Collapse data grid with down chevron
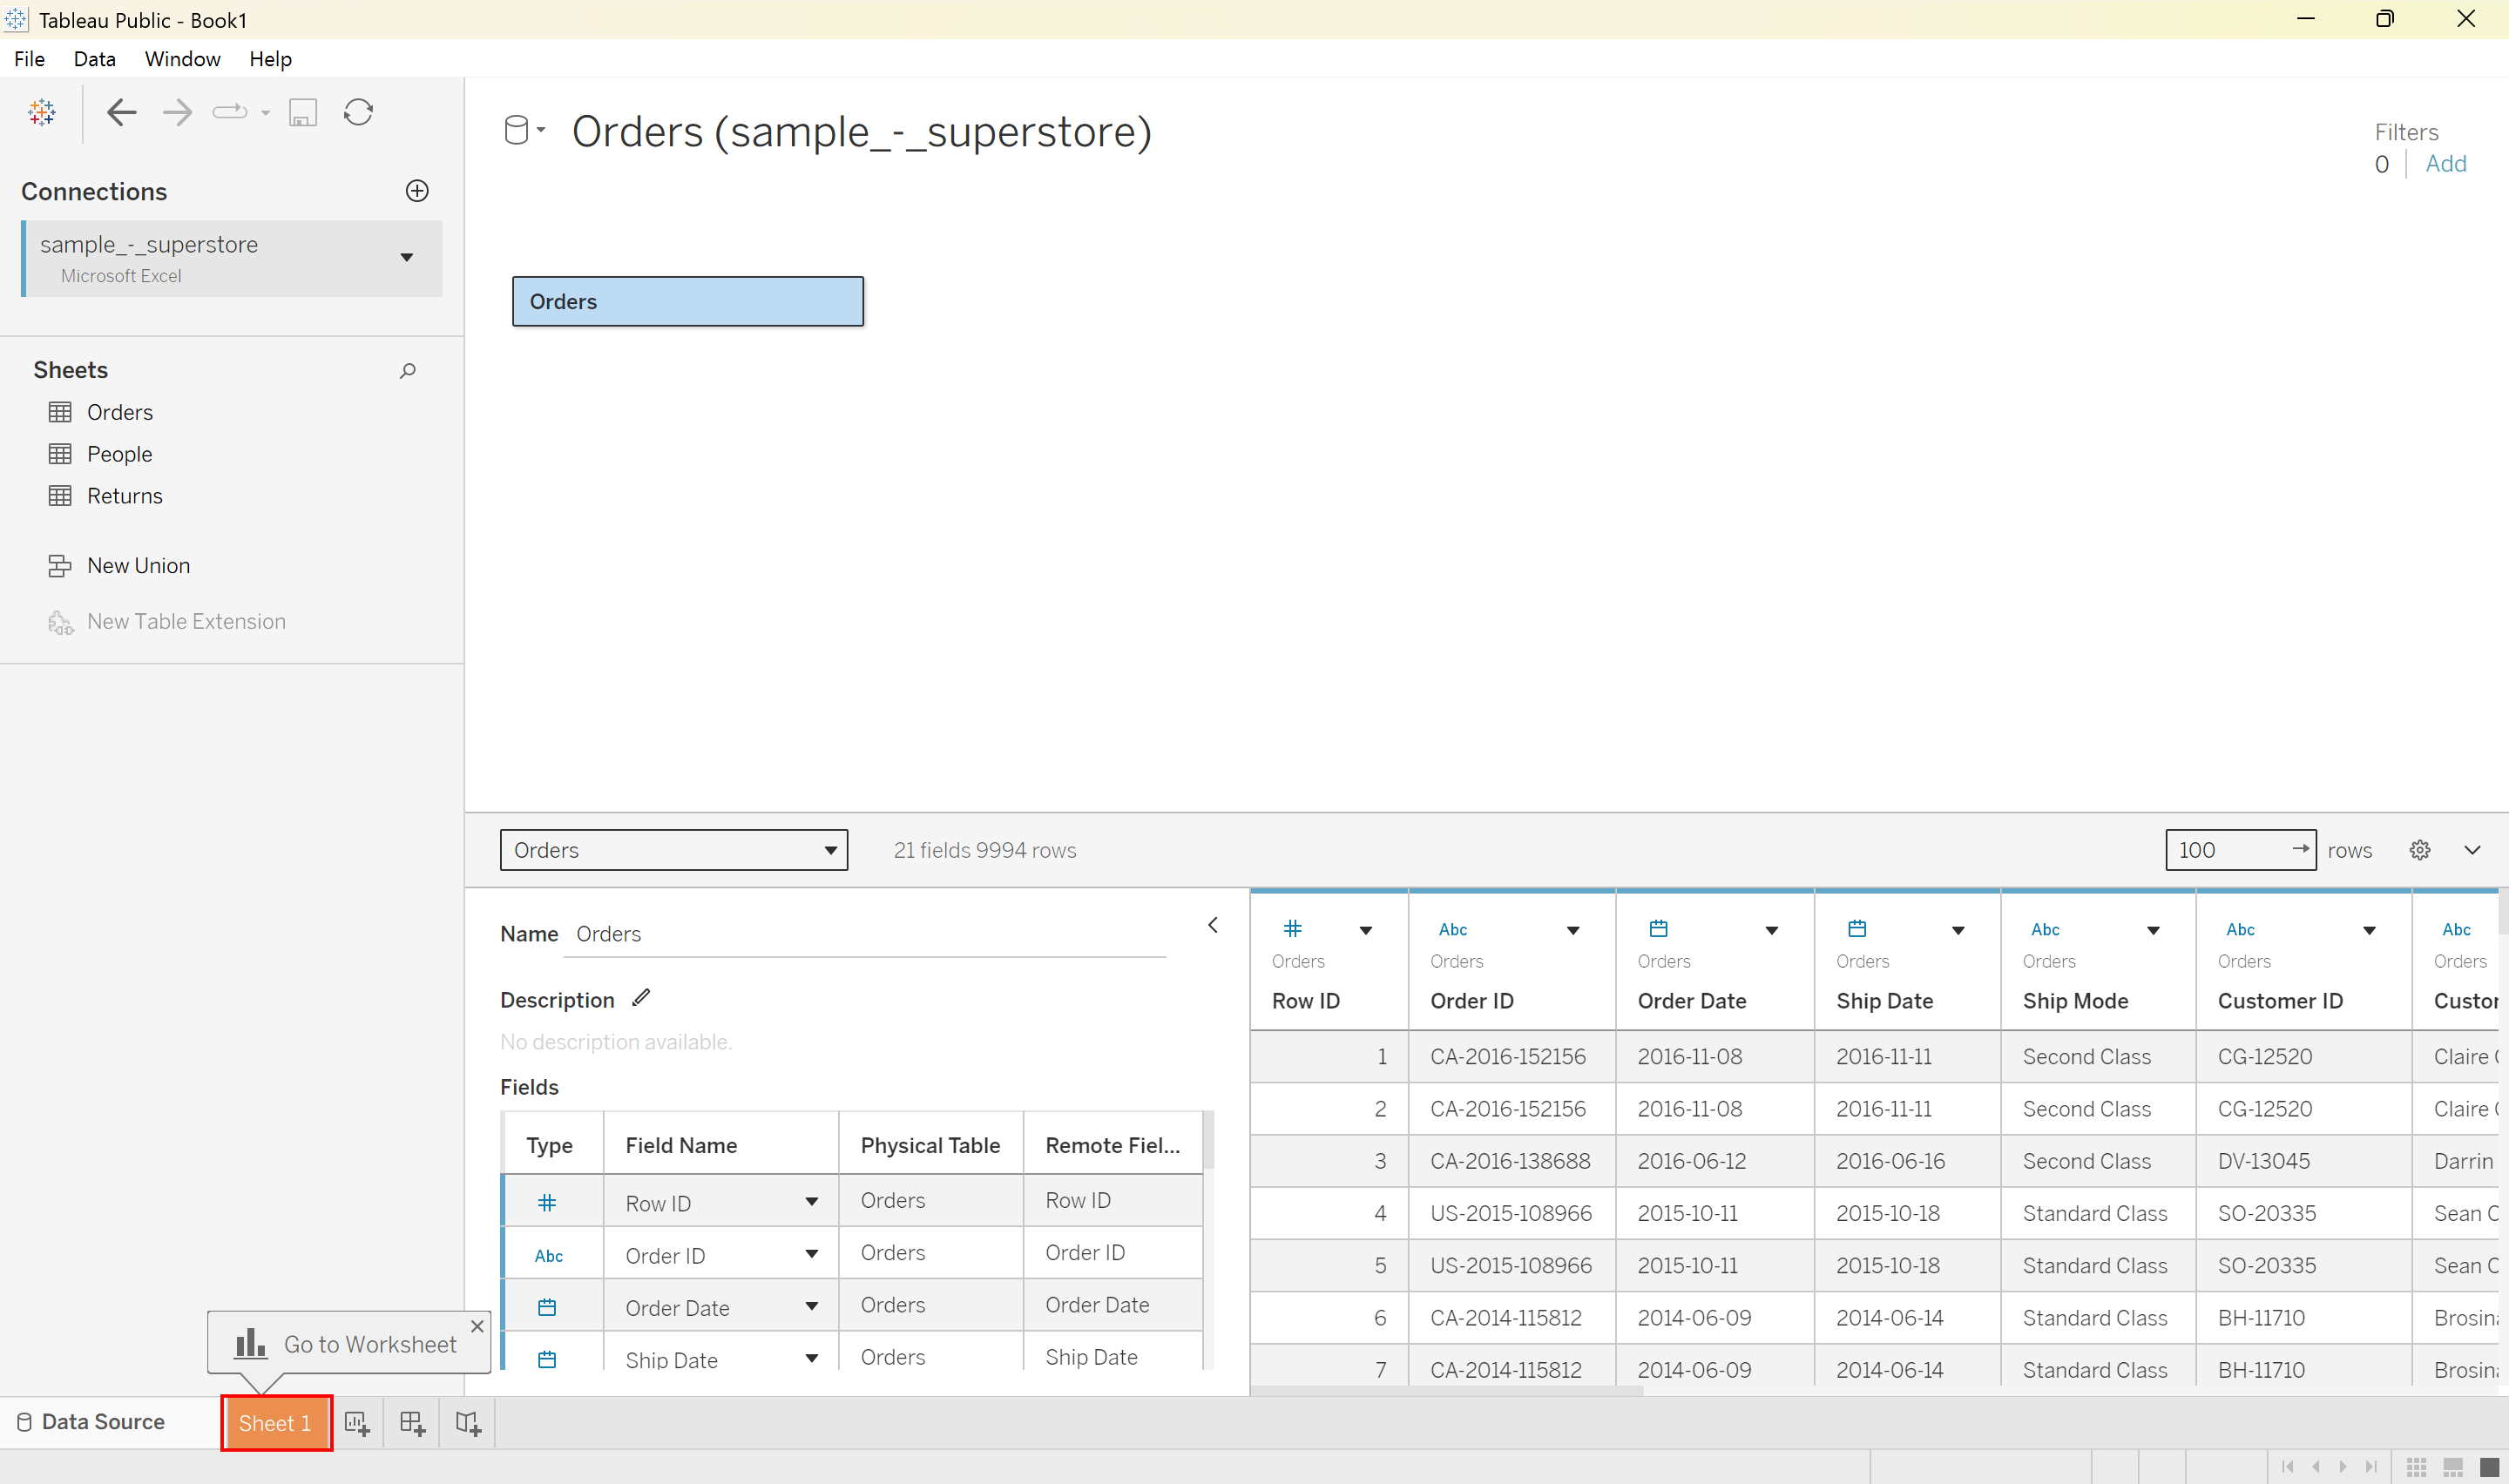 pyautogui.click(x=2473, y=850)
